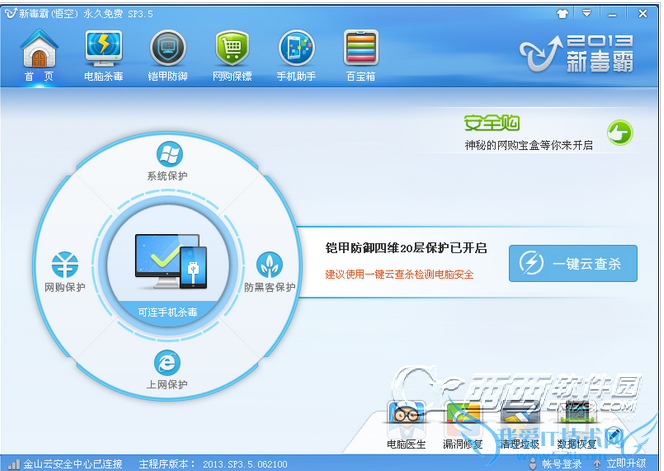Click the signal bars status icon
The height and width of the screenshot is (471, 664).
pyautogui.click(x=14, y=464)
